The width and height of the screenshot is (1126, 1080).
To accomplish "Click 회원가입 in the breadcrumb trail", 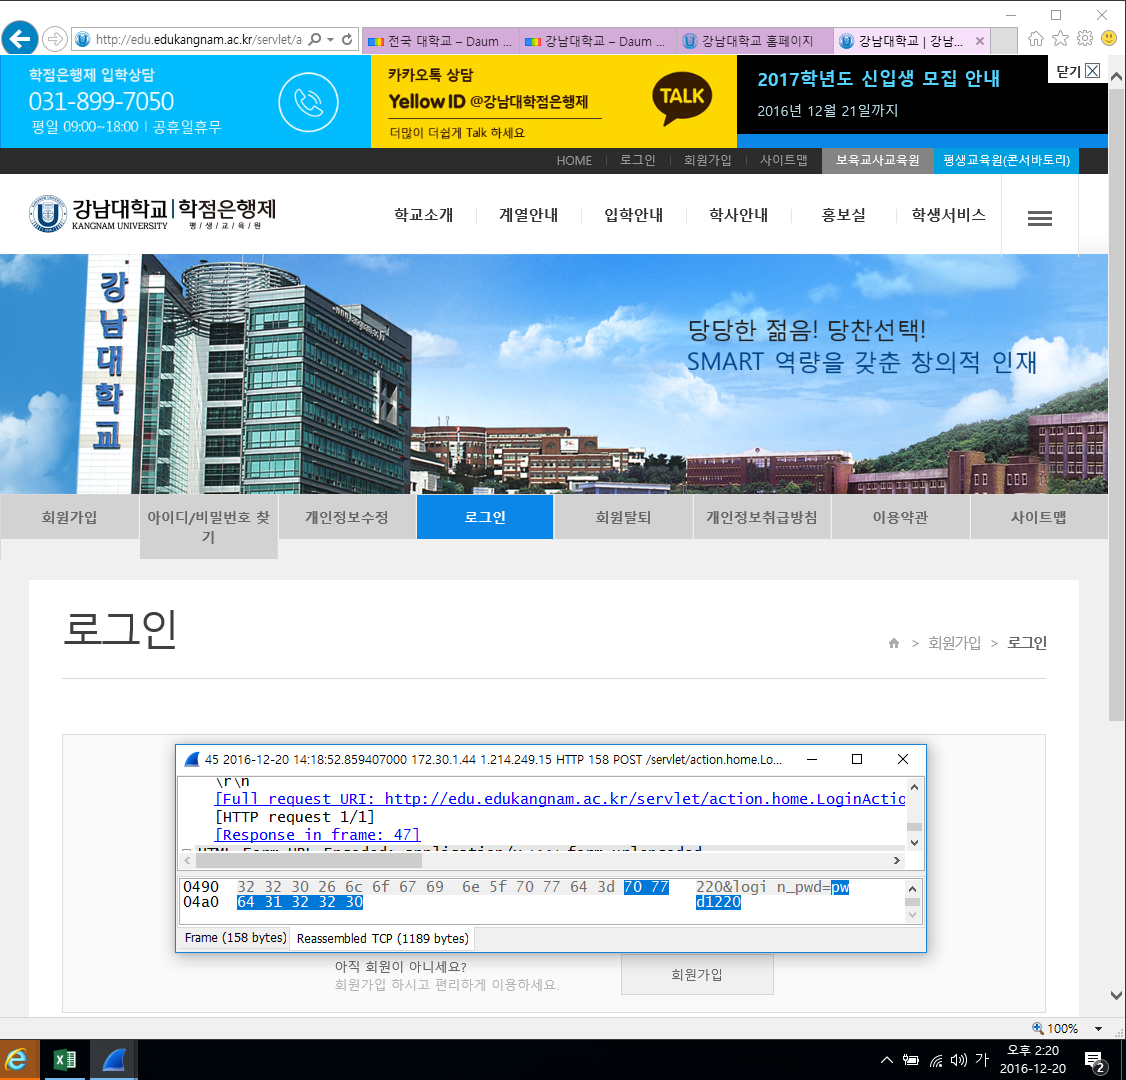I will (x=954, y=643).
